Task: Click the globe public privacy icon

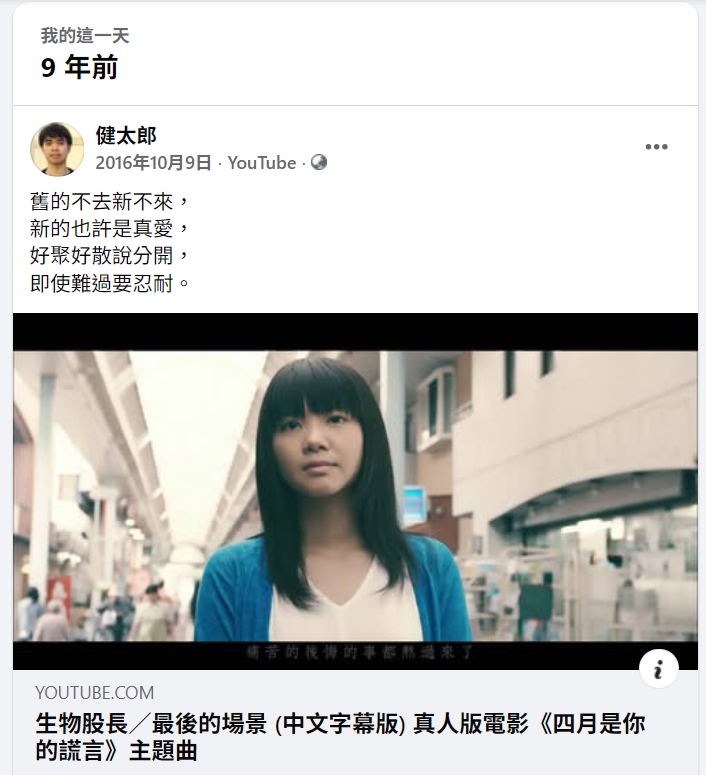Action: [x=319, y=162]
